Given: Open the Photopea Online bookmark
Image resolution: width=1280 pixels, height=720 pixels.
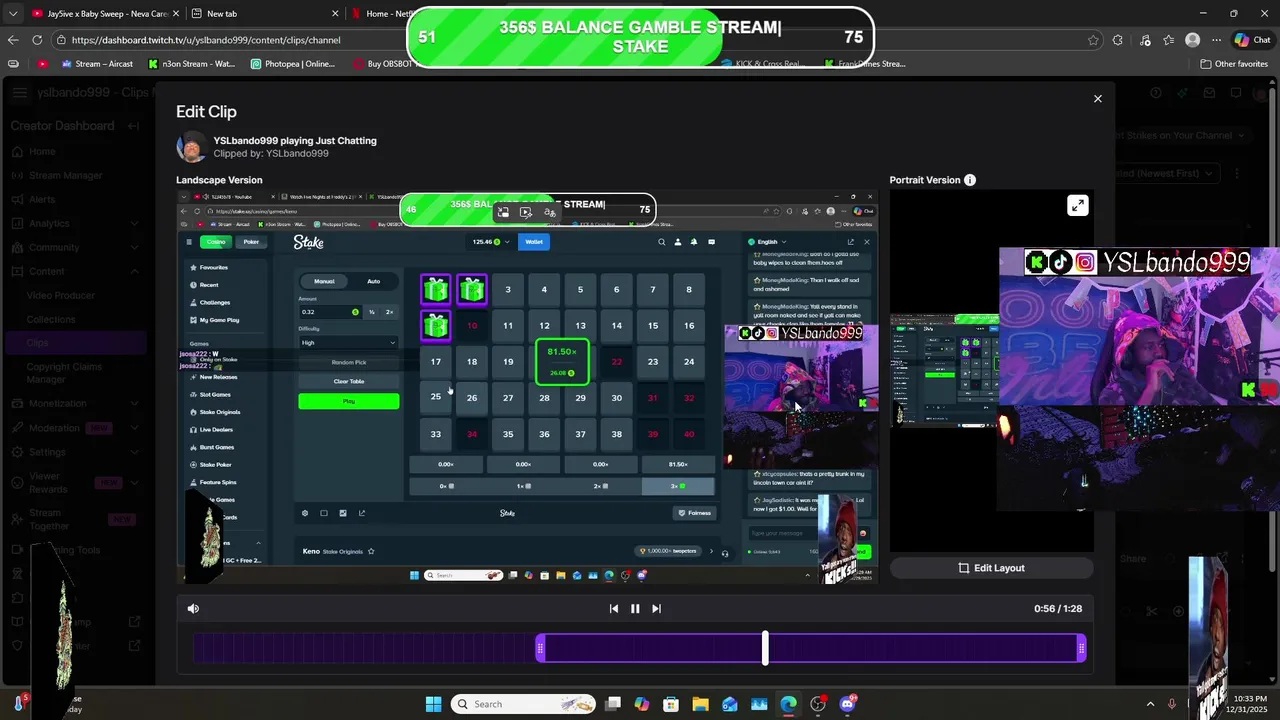Looking at the screenshot, I should pos(293,64).
